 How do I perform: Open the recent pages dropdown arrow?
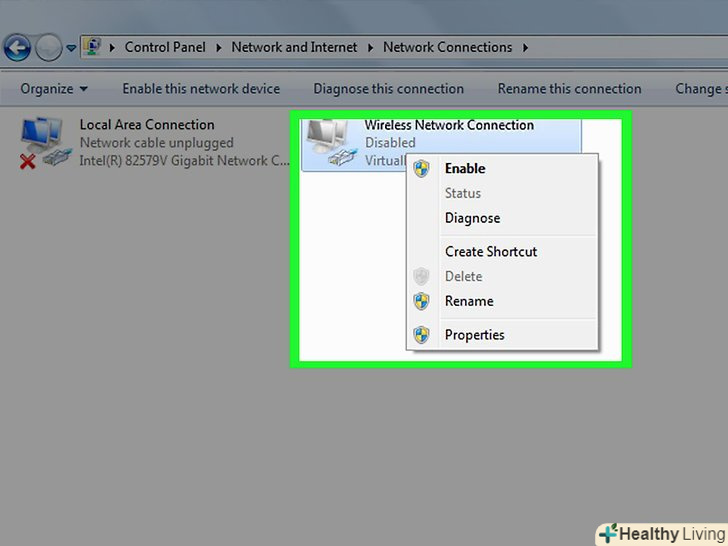[x=71, y=48]
